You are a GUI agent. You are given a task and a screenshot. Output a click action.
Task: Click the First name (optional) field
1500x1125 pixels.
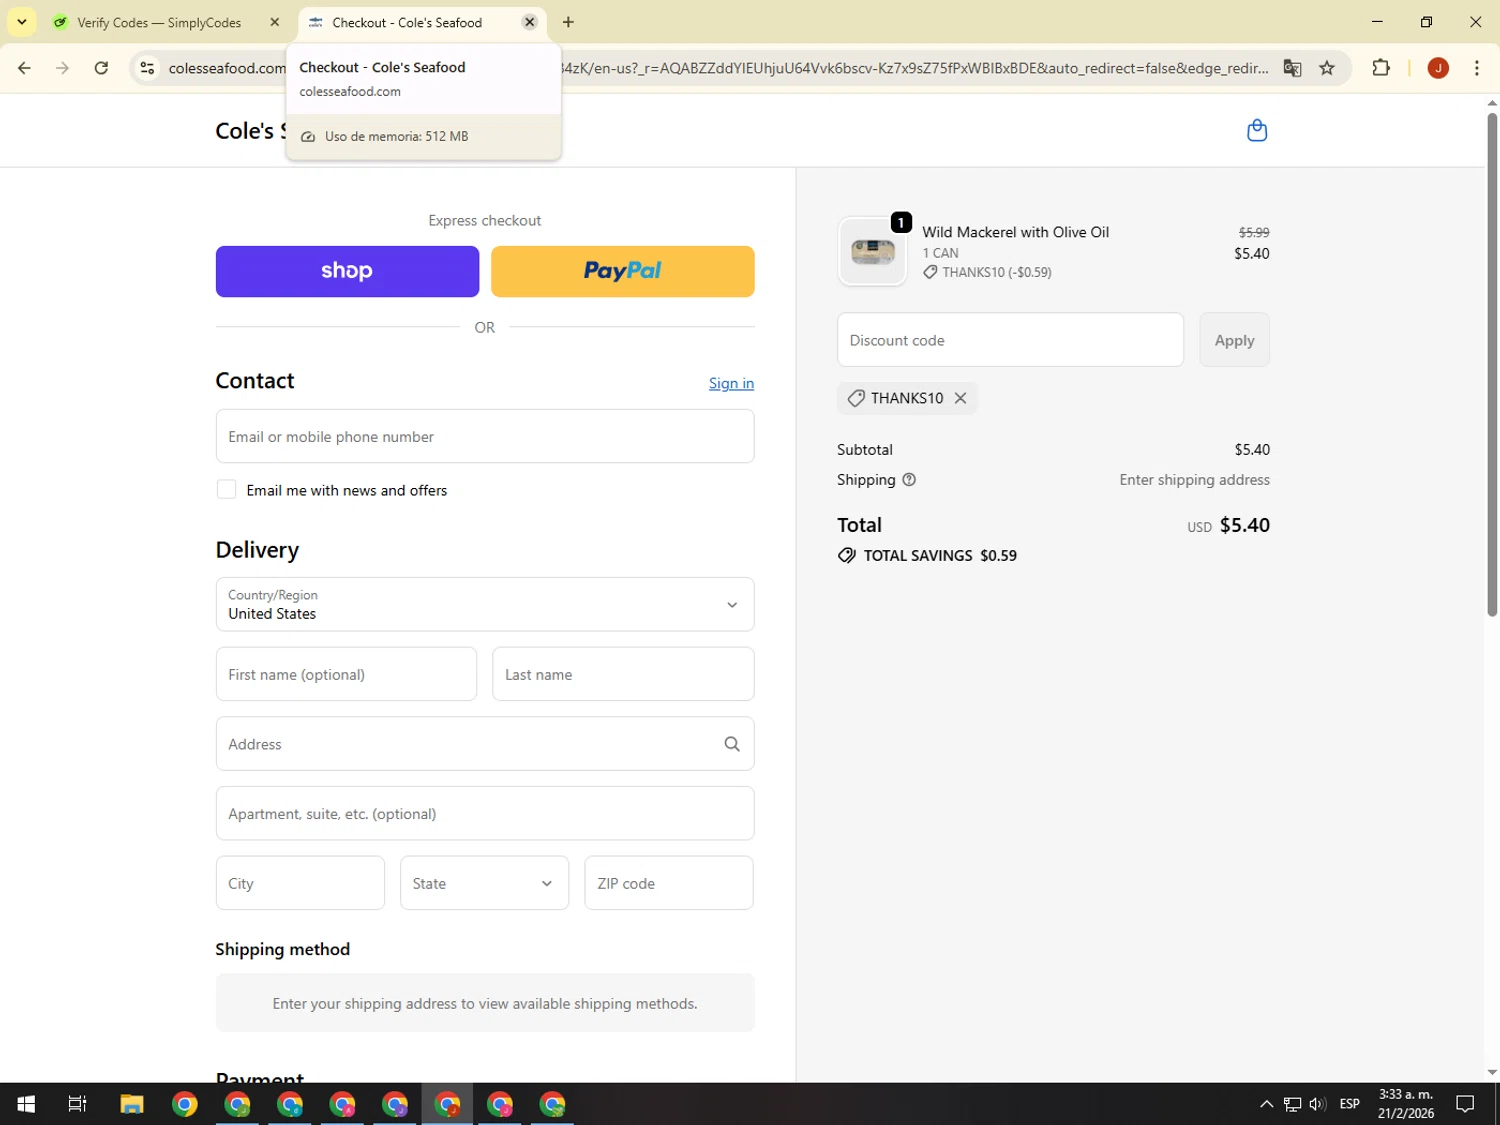click(x=346, y=674)
